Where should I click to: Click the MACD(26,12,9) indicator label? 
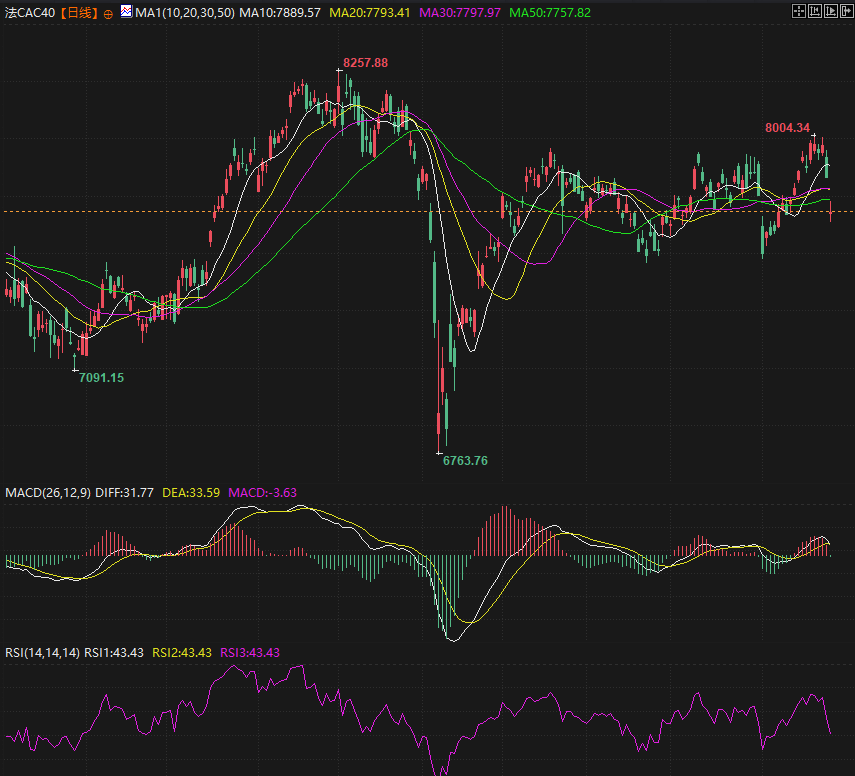coord(48,492)
